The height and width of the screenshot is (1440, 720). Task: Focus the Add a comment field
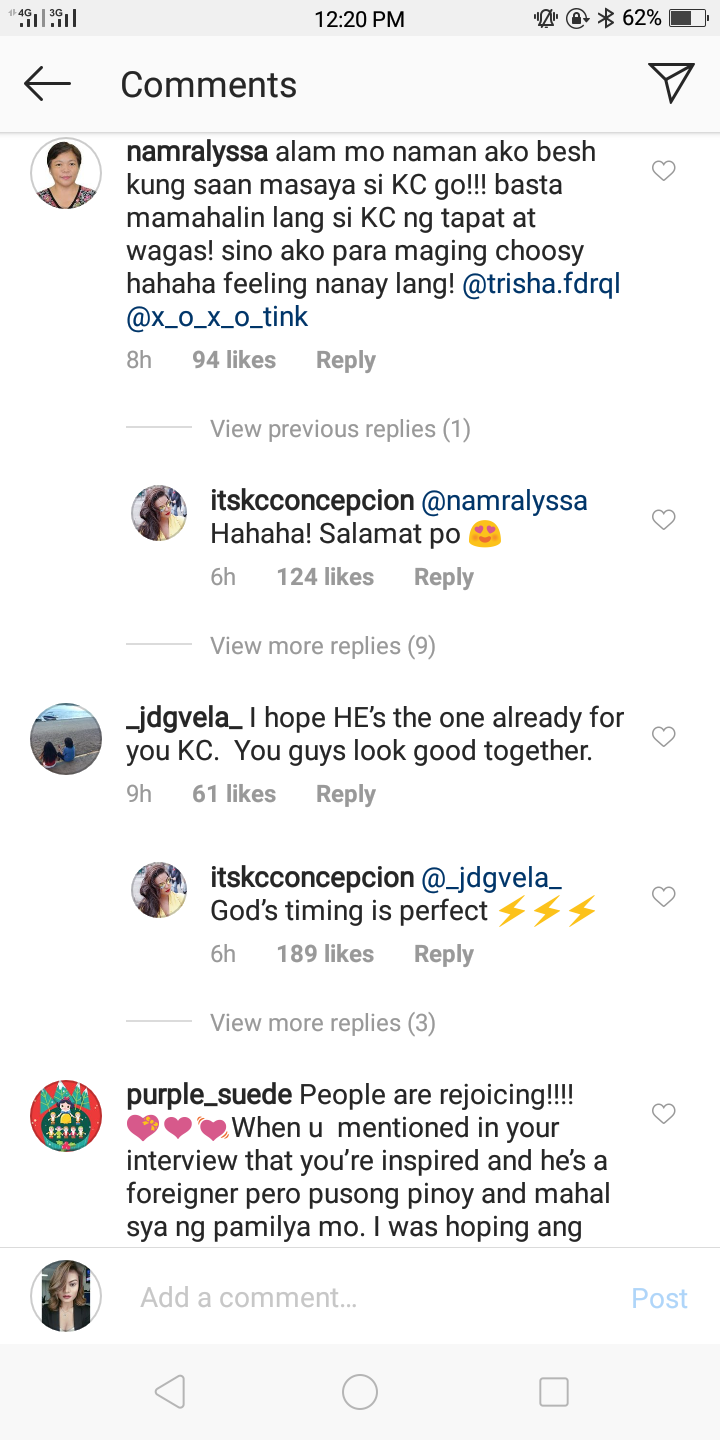370,1297
